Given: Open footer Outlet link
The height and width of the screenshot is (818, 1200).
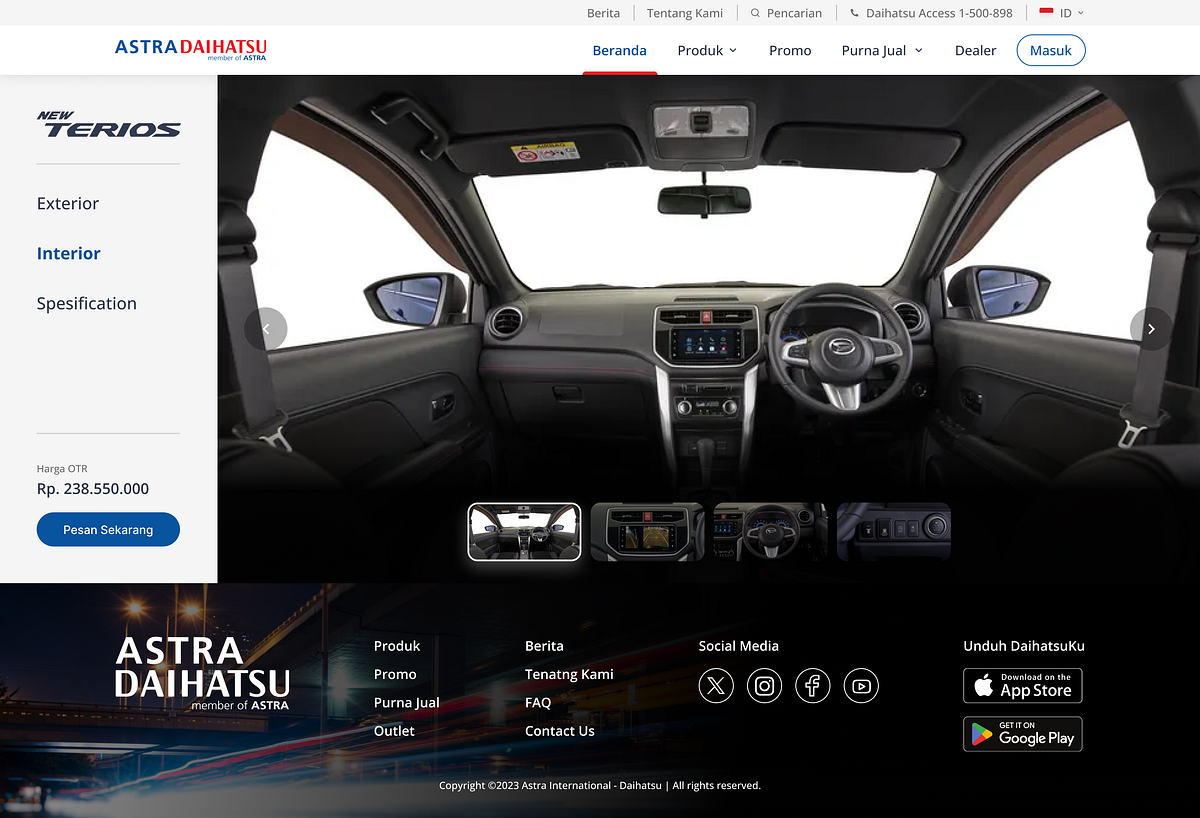Looking at the screenshot, I should 394,731.
